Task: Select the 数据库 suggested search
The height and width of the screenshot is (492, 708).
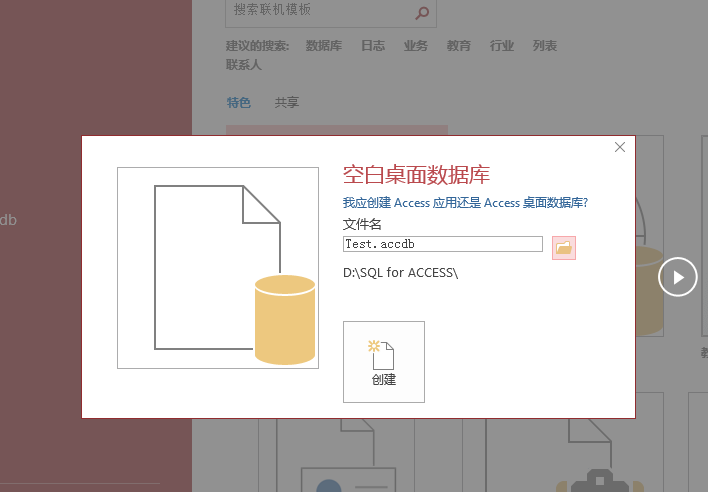Action: point(324,46)
